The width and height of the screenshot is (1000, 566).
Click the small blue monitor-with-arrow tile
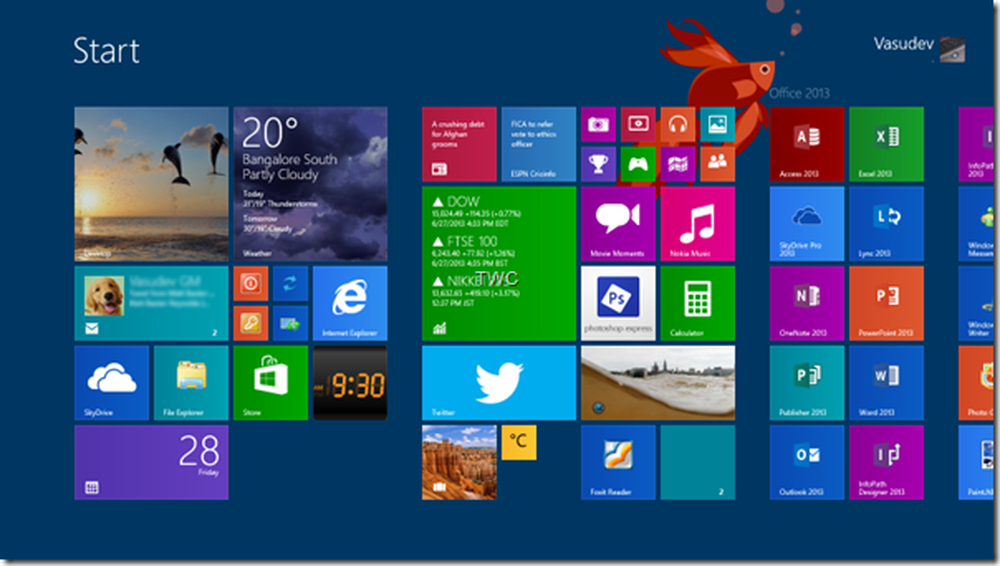(290, 323)
